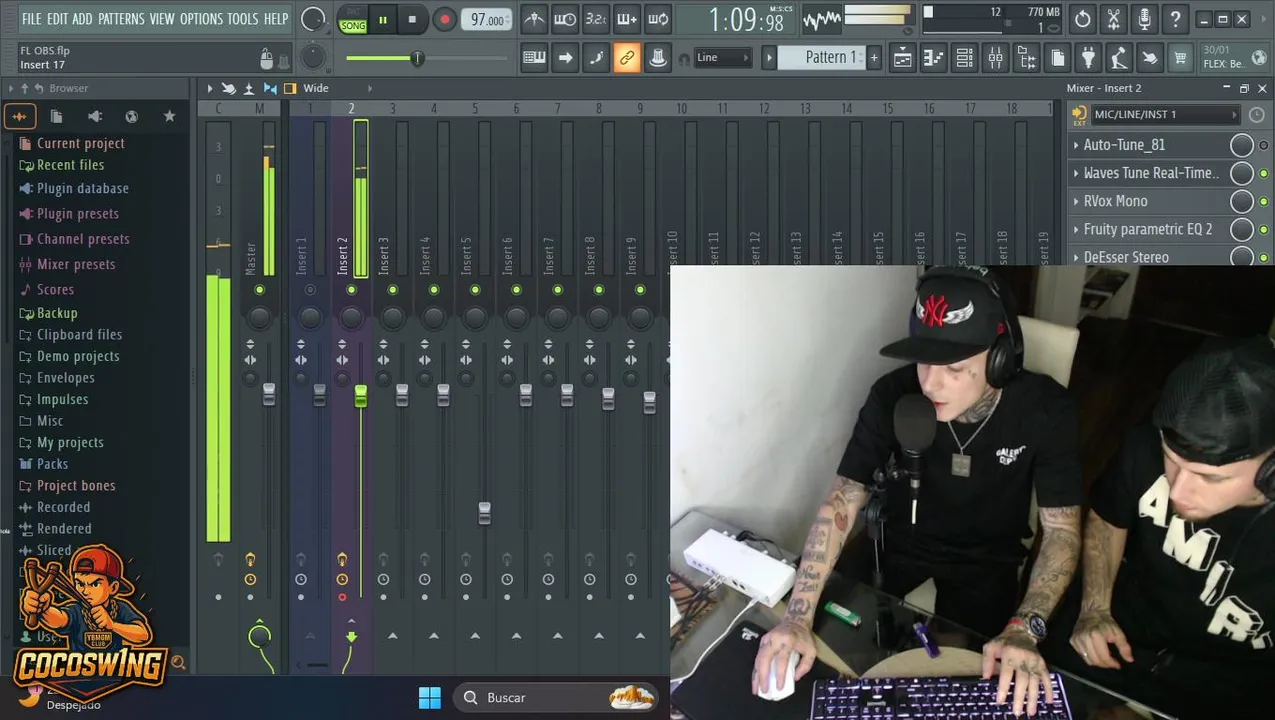Click the undo history circular arrow icon

coord(1082,19)
